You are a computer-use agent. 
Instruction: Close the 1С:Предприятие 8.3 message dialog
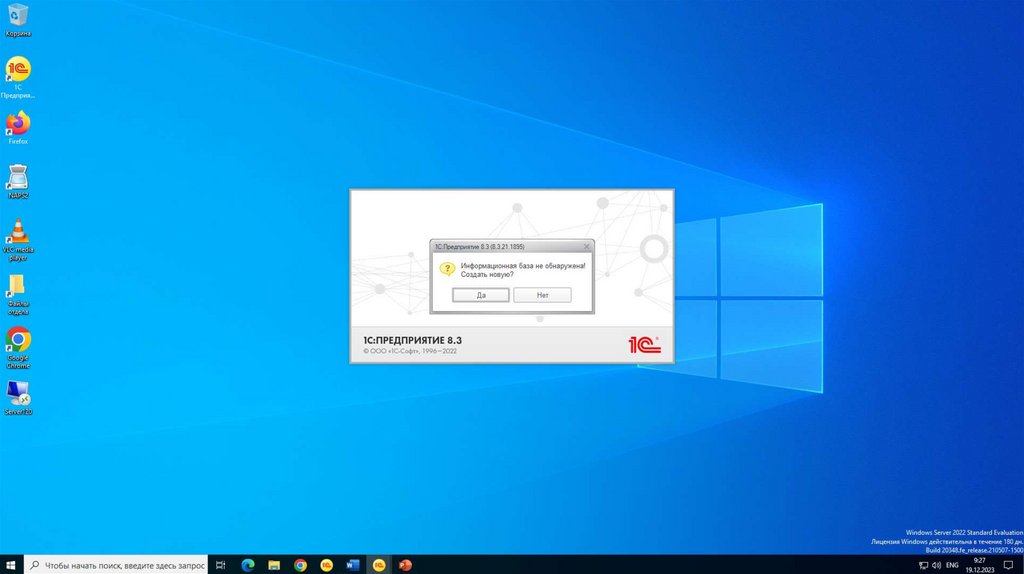point(586,247)
